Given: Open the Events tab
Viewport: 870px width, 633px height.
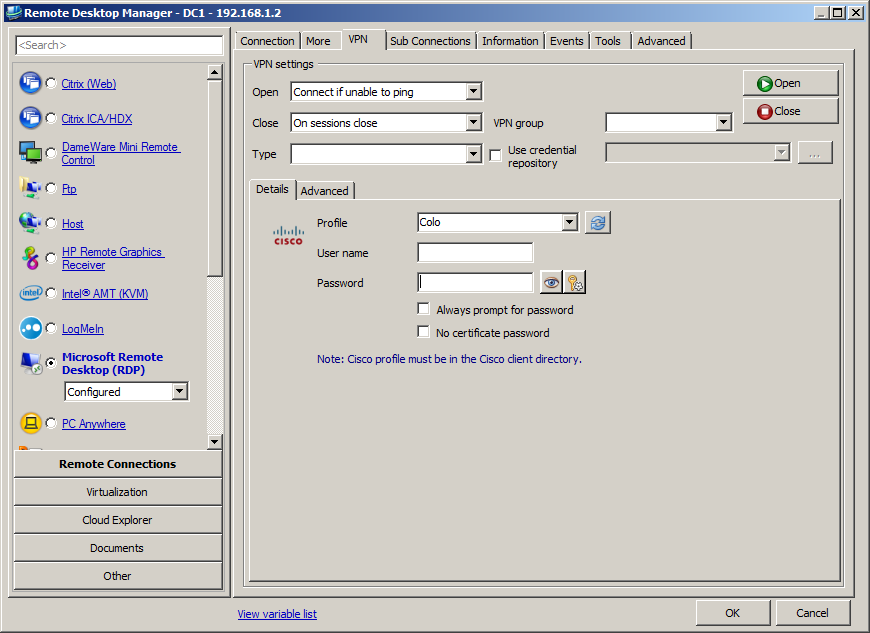Looking at the screenshot, I should click(566, 41).
